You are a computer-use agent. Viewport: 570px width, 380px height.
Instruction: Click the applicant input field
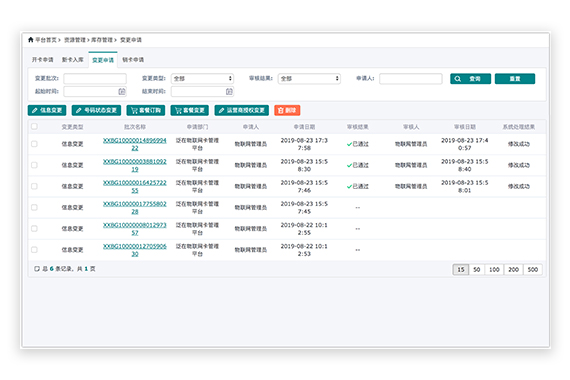410,79
